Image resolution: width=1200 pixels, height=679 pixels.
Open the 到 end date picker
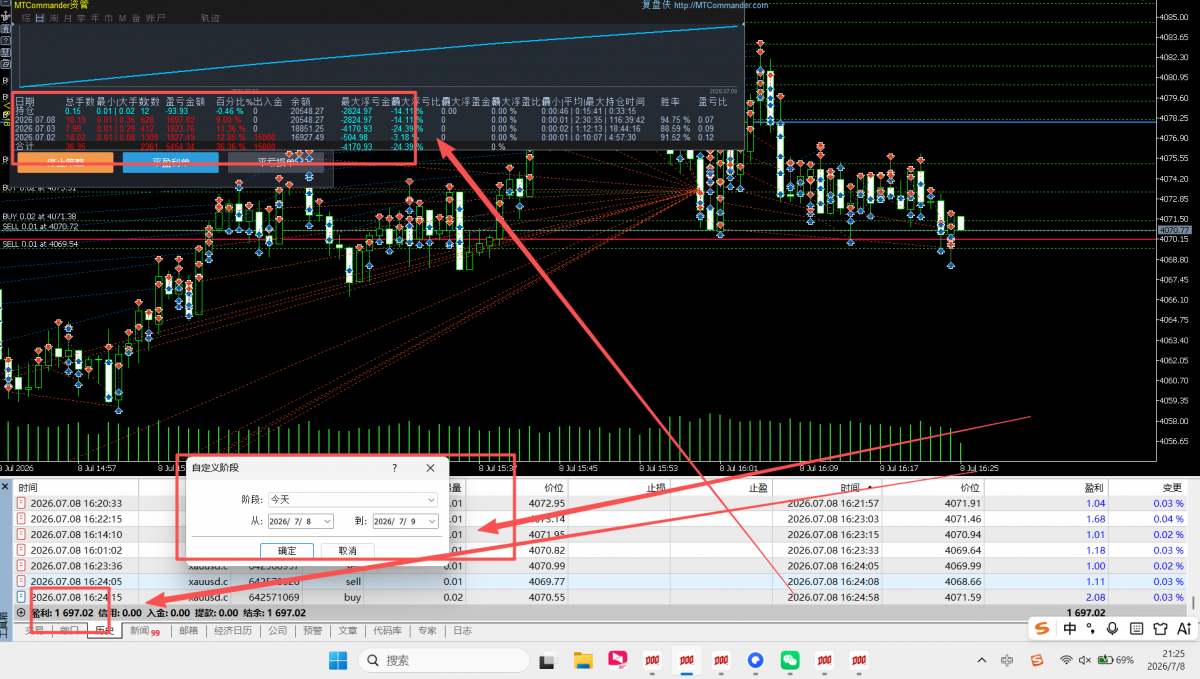[x=404, y=521]
